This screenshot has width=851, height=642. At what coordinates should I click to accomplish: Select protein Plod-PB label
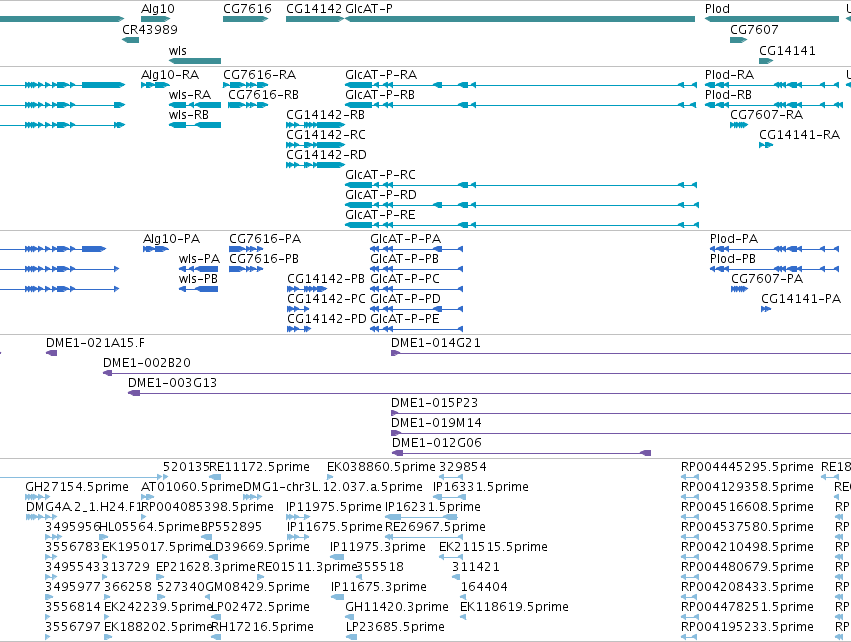(x=733, y=259)
